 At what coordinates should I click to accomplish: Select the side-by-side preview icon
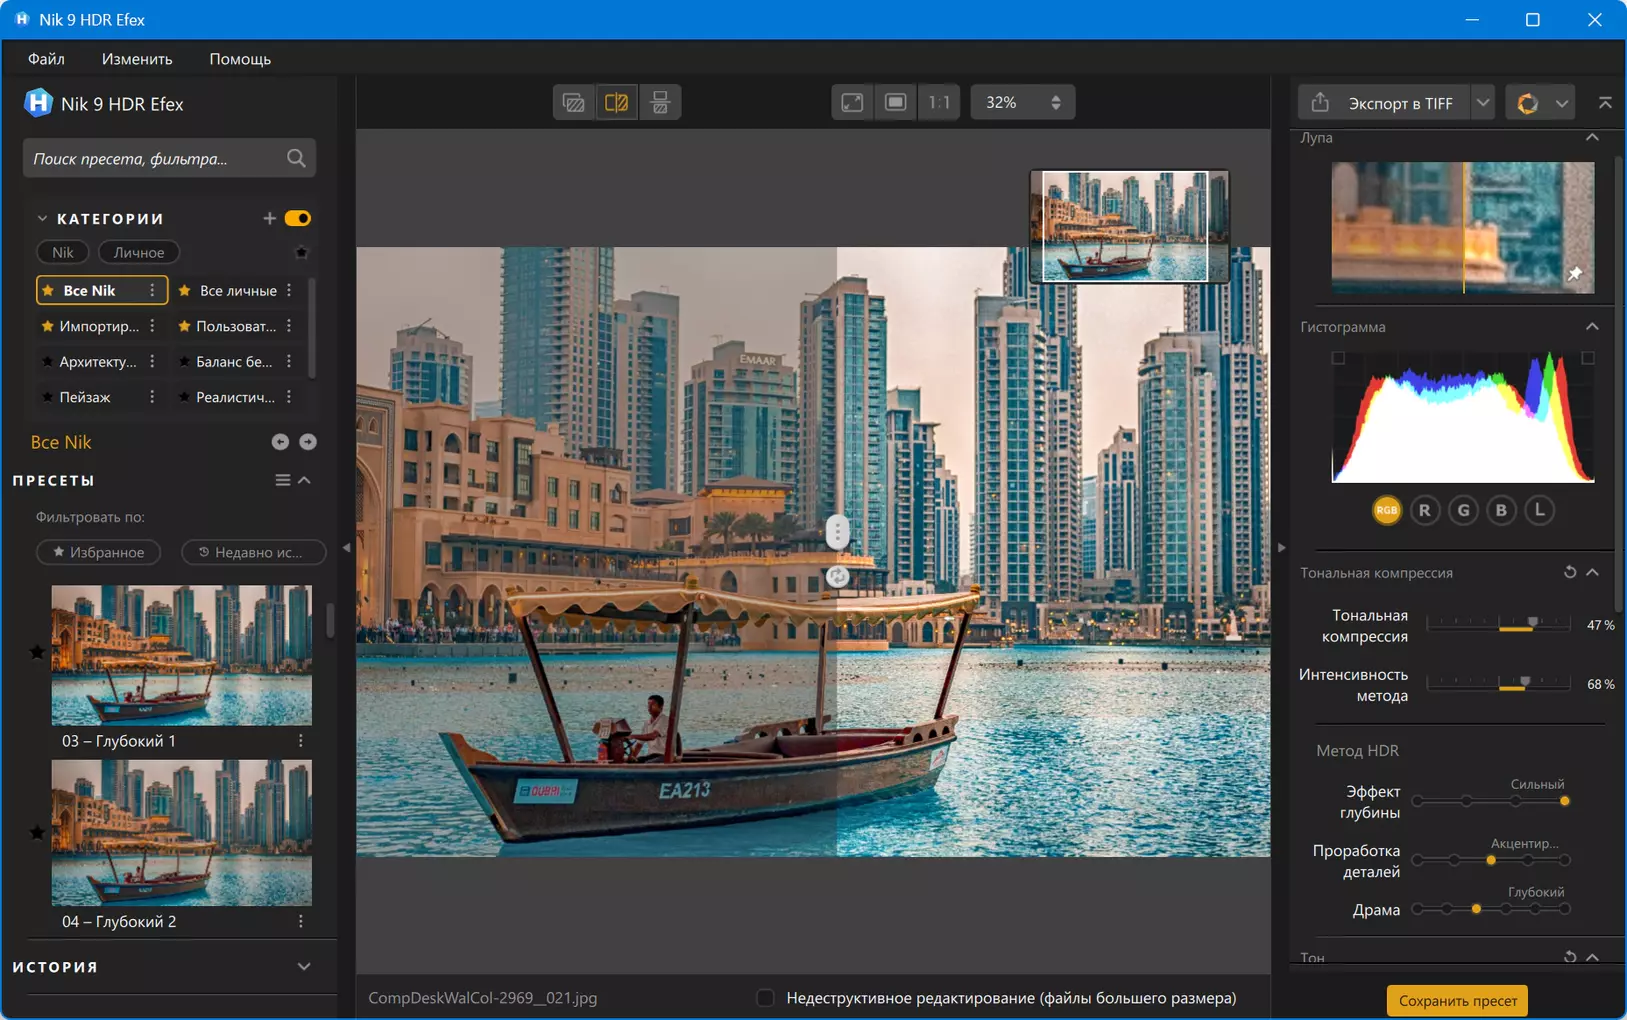pos(660,102)
